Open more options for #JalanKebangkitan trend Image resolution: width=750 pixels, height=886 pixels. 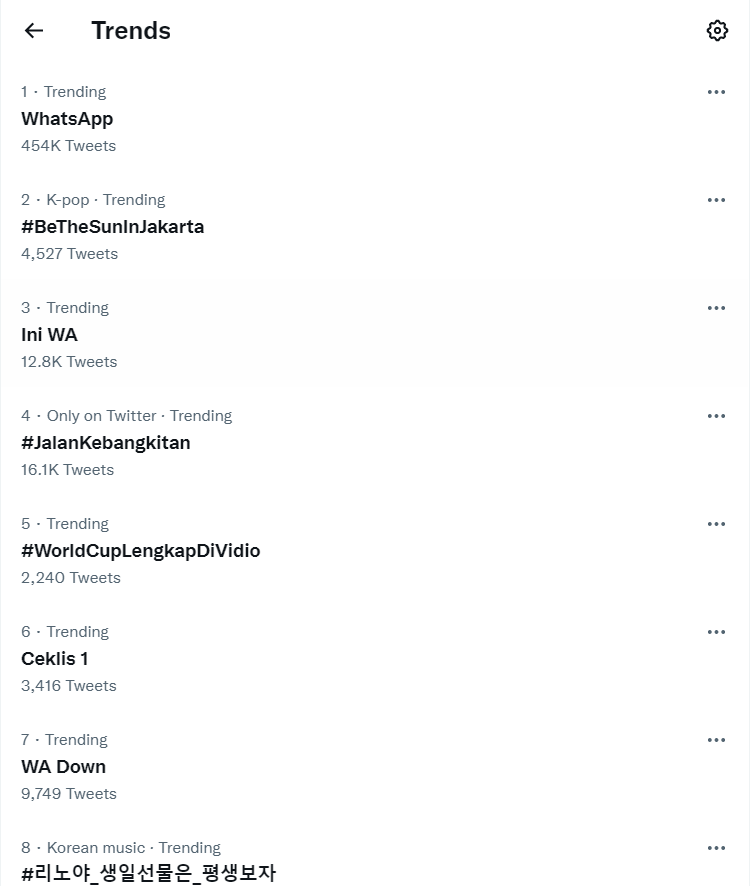716,416
